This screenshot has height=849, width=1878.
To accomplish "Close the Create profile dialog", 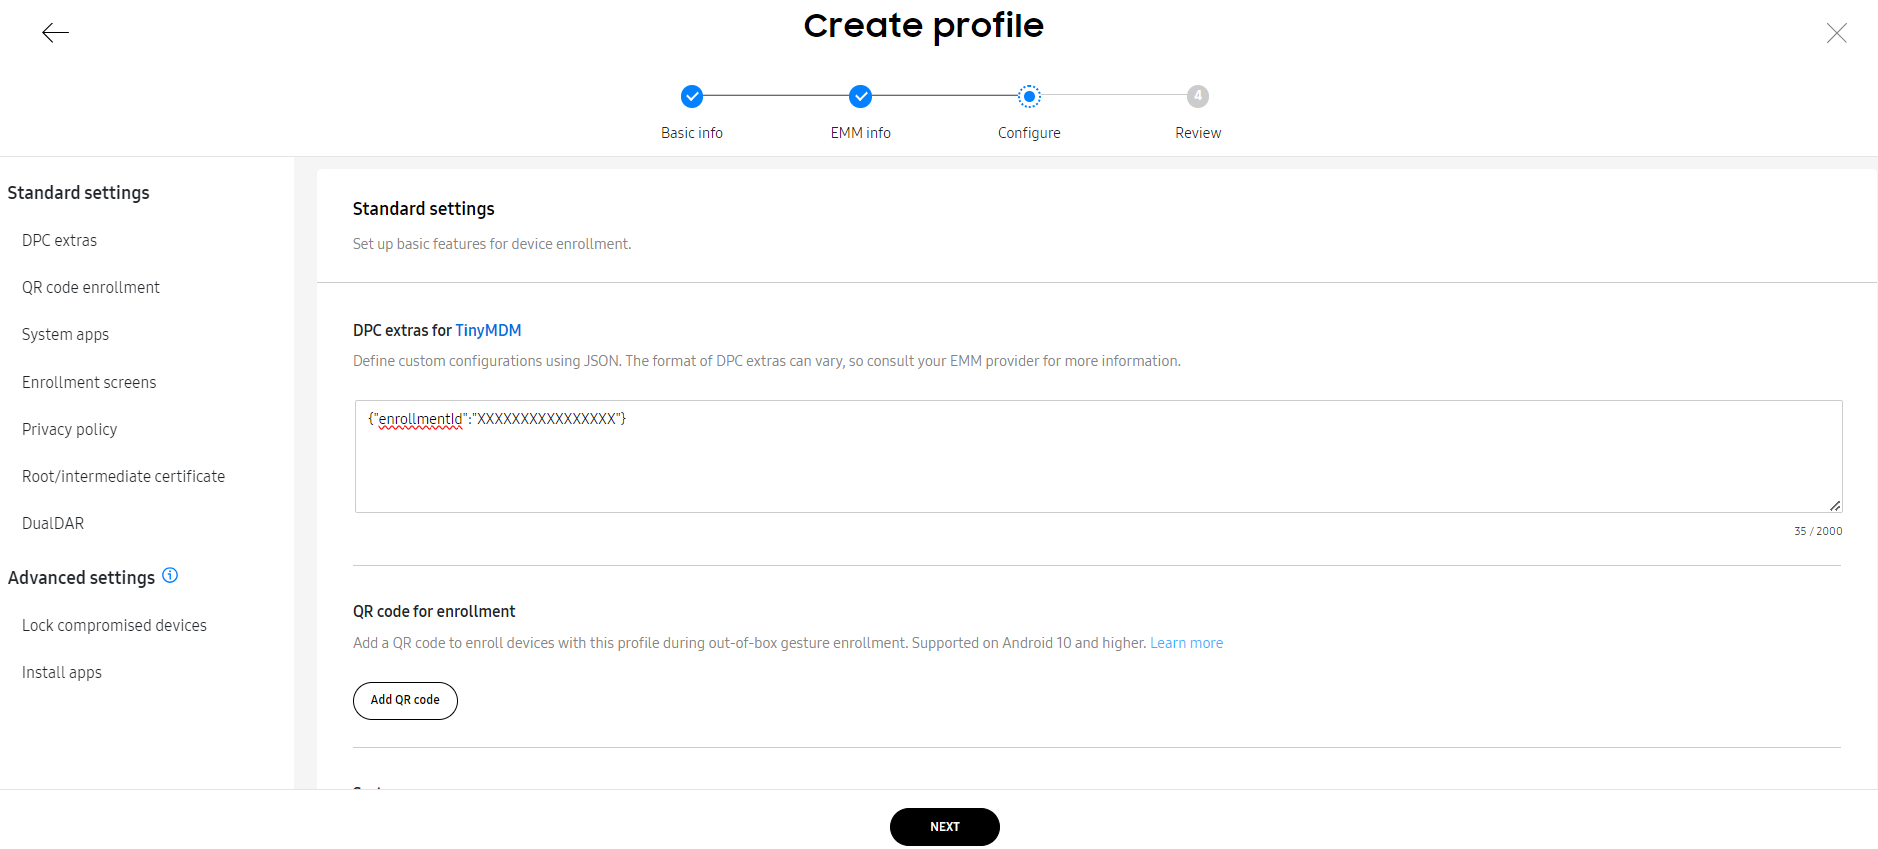I will click(x=1836, y=33).
